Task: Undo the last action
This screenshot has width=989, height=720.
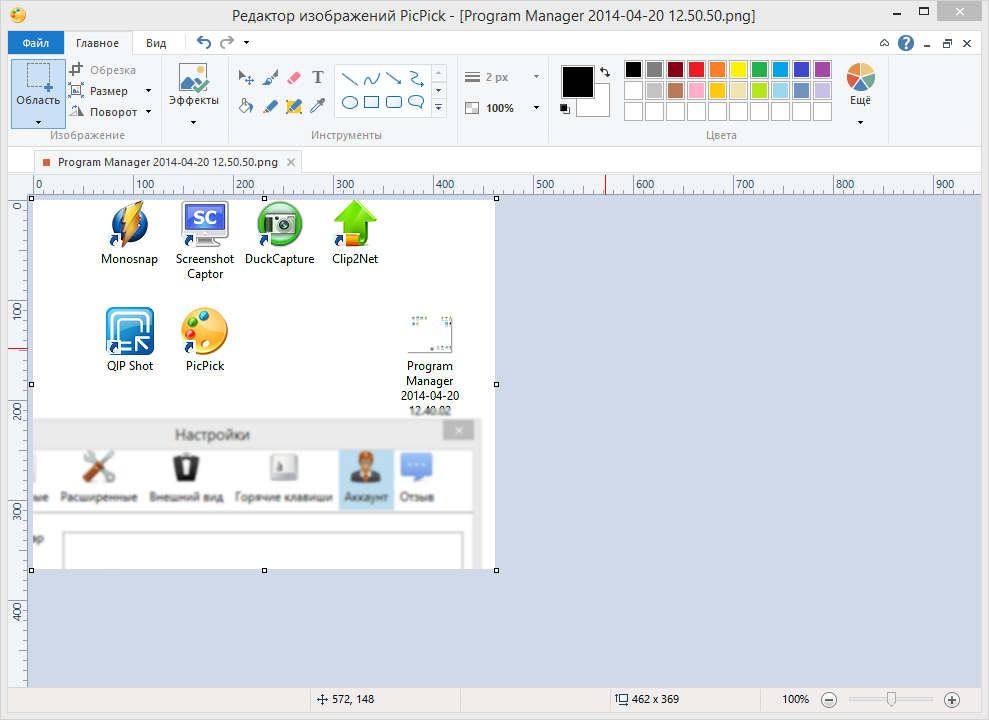Action: 203,42
